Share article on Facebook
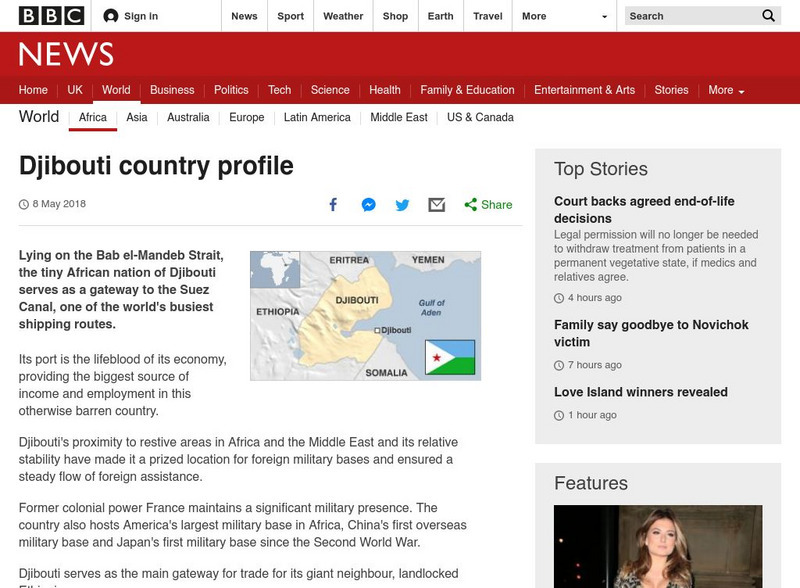 [x=333, y=205]
